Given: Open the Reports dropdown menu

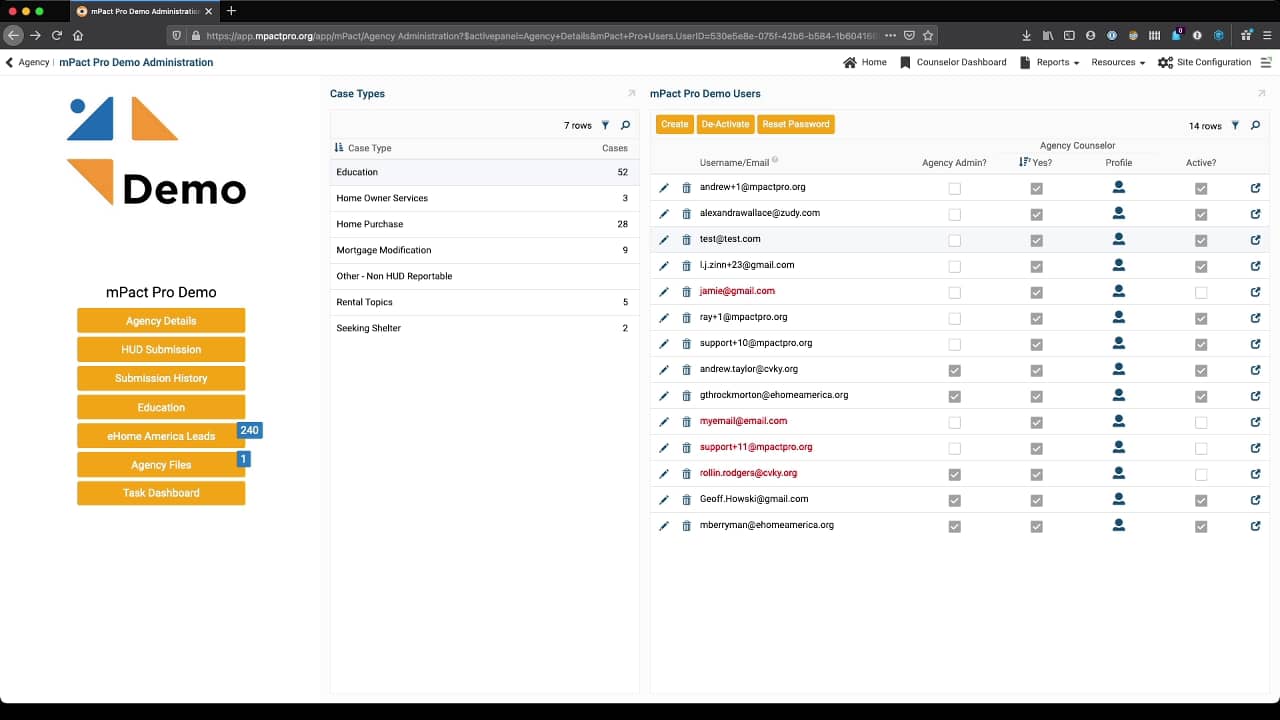Looking at the screenshot, I should (x=1050, y=62).
